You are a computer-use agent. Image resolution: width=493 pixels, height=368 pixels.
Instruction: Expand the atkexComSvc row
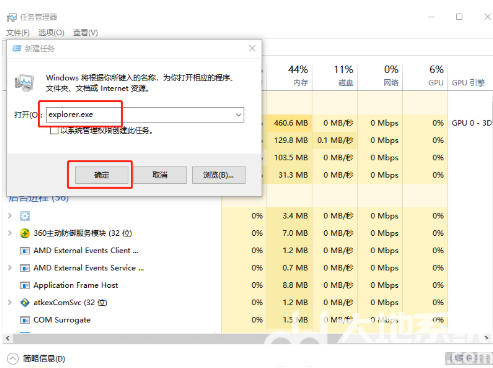[x=10, y=303]
